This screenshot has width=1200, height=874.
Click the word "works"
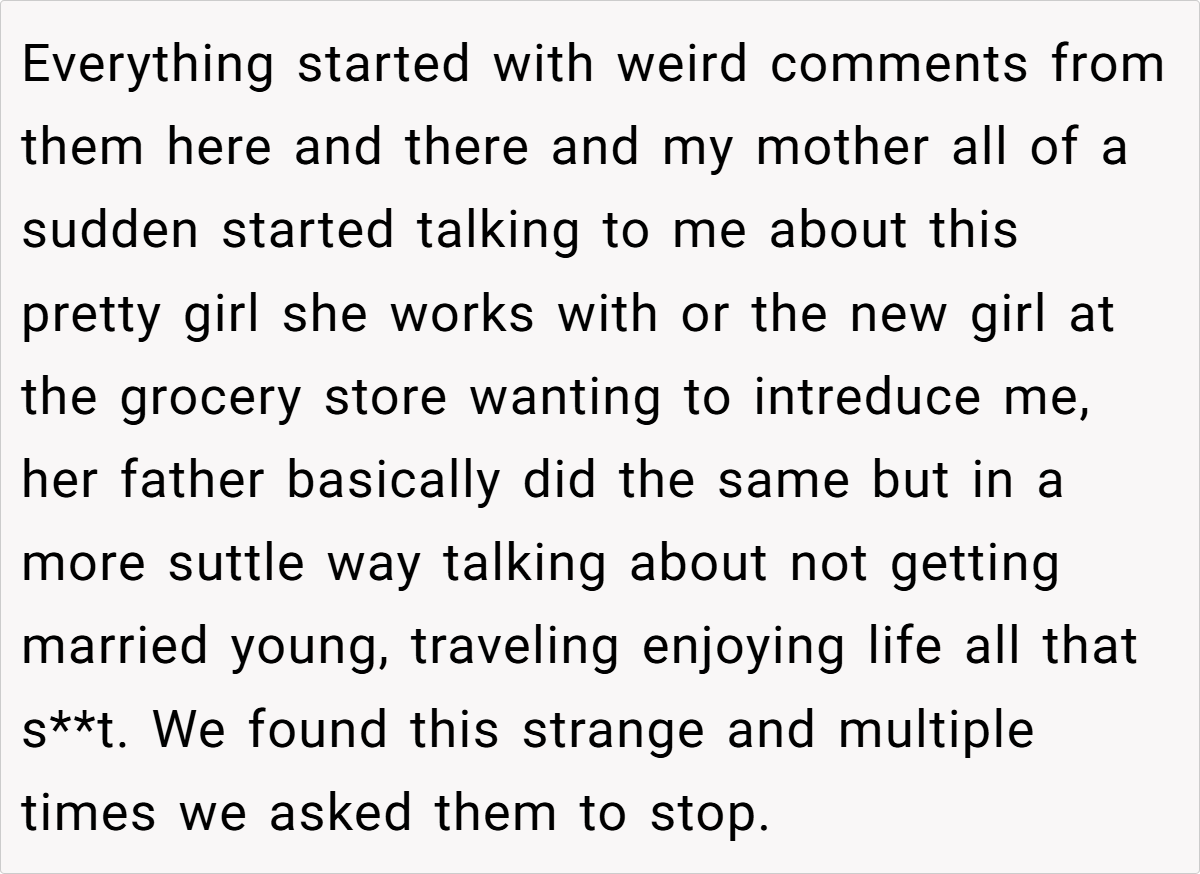tap(463, 314)
